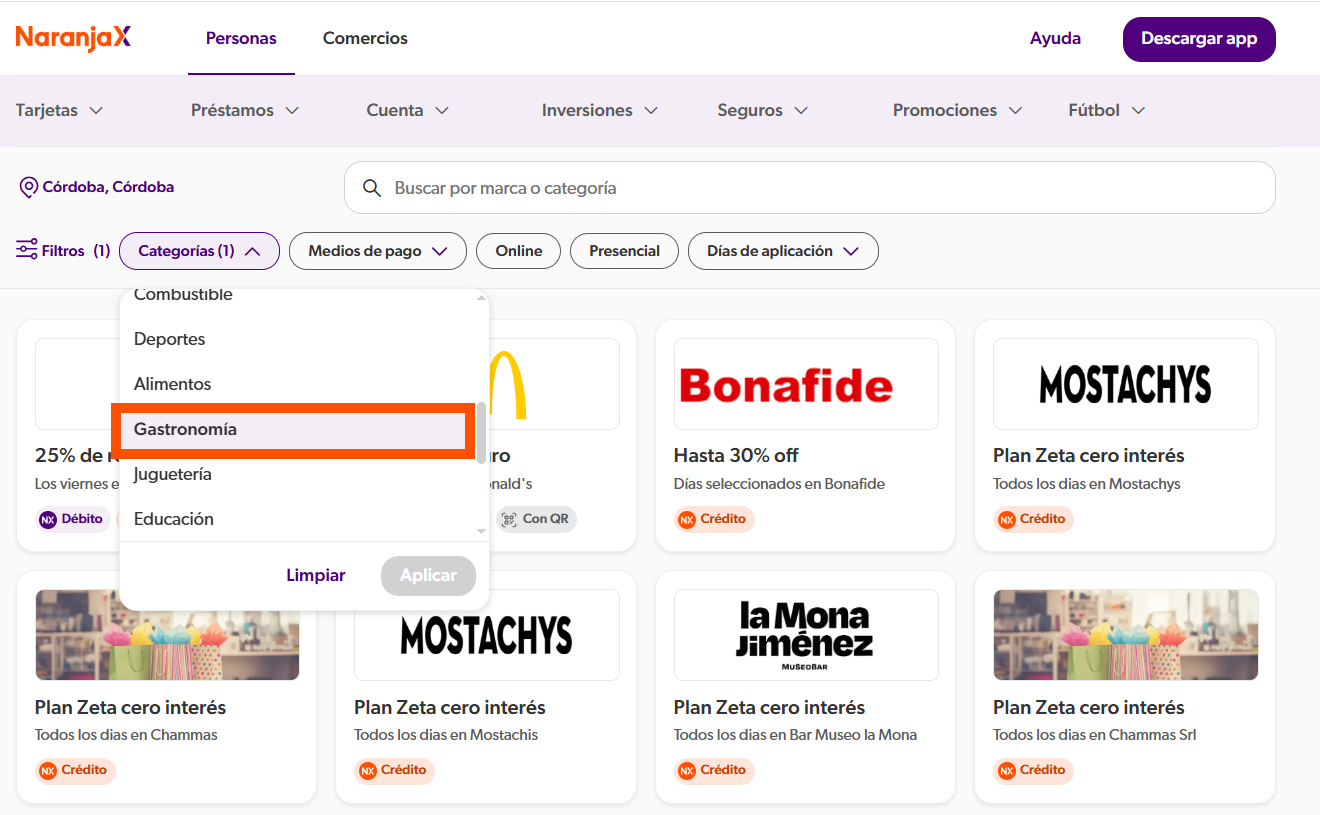The width and height of the screenshot is (1320, 815).
Task: Click the NX Crédito badge on the Mostachys card
Action: click(1033, 519)
